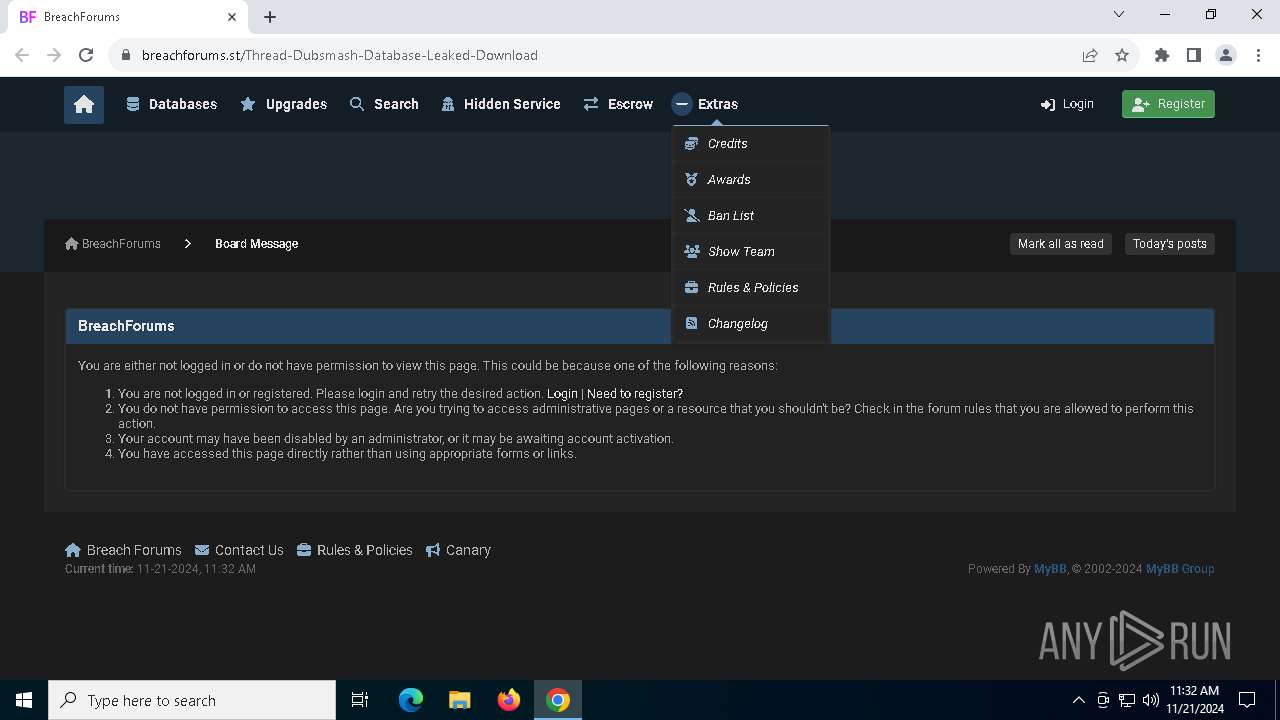Open Changelog from the Extras menu

[x=751, y=324]
